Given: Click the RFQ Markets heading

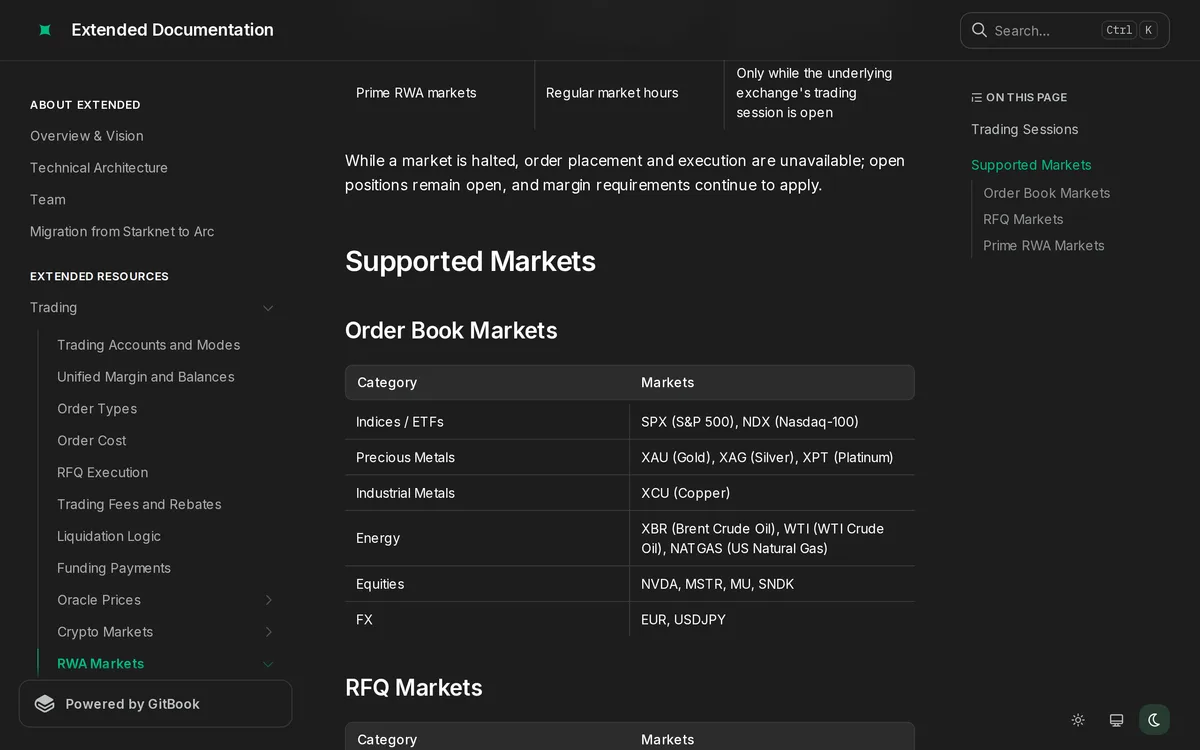Looking at the screenshot, I should coord(414,687).
